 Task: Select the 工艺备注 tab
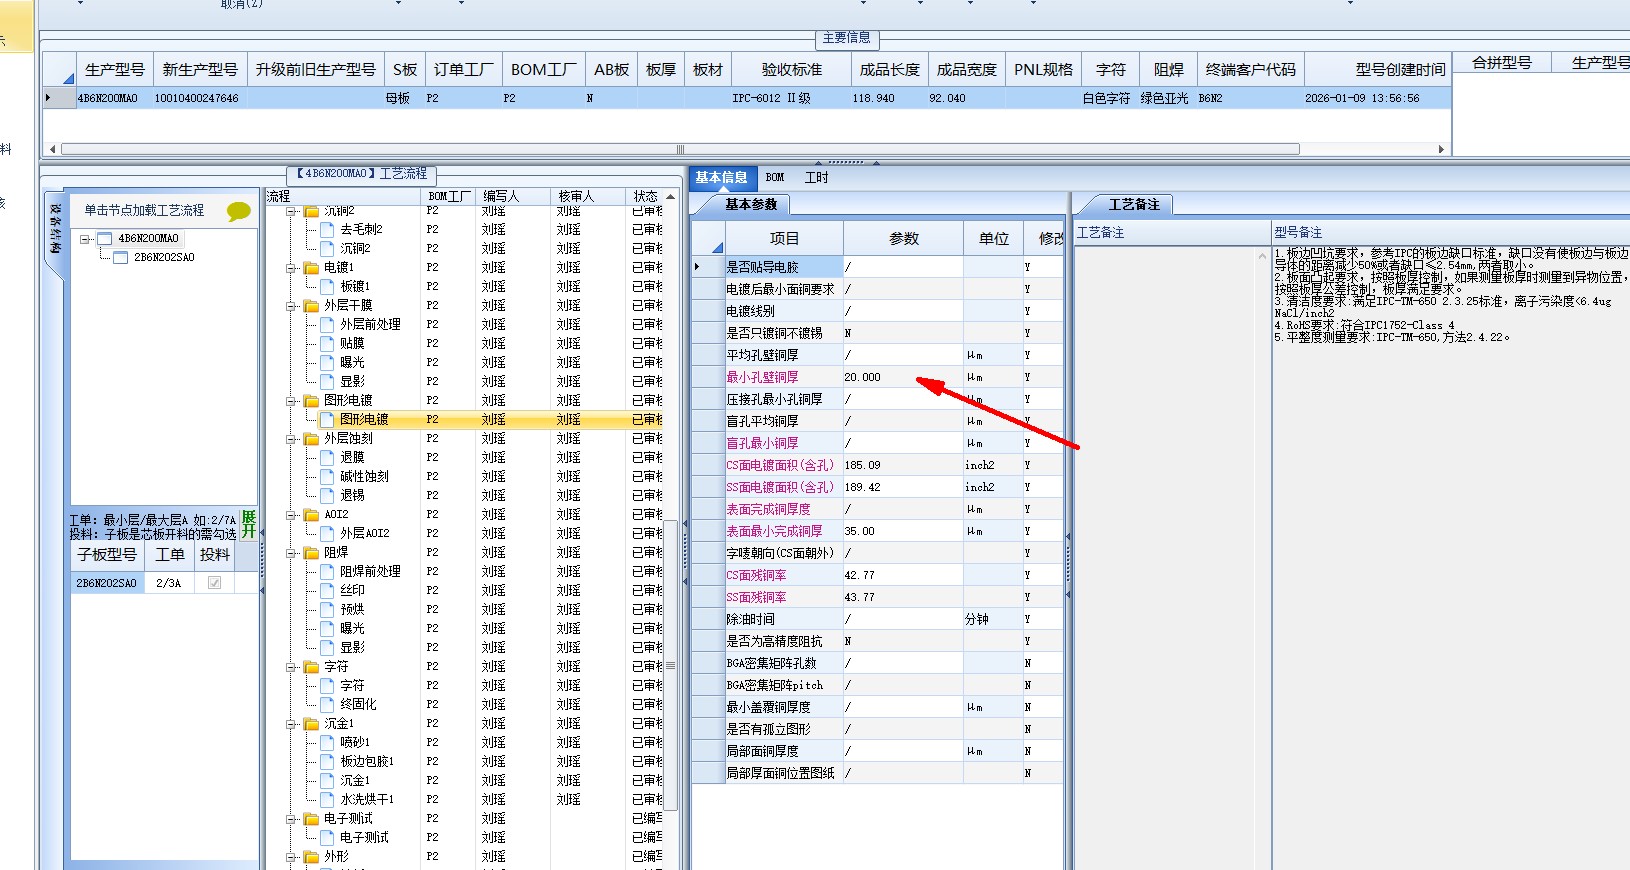click(1134, 205)
